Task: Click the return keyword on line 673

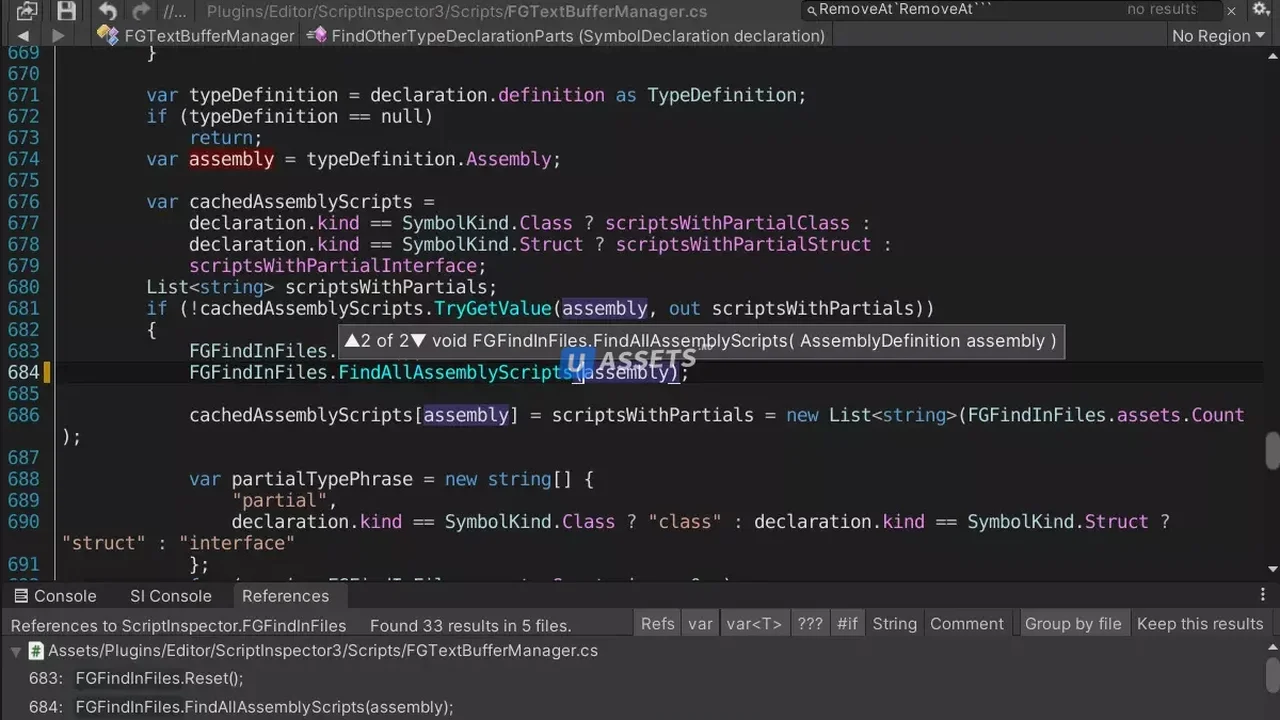Action: pos(221,138)
